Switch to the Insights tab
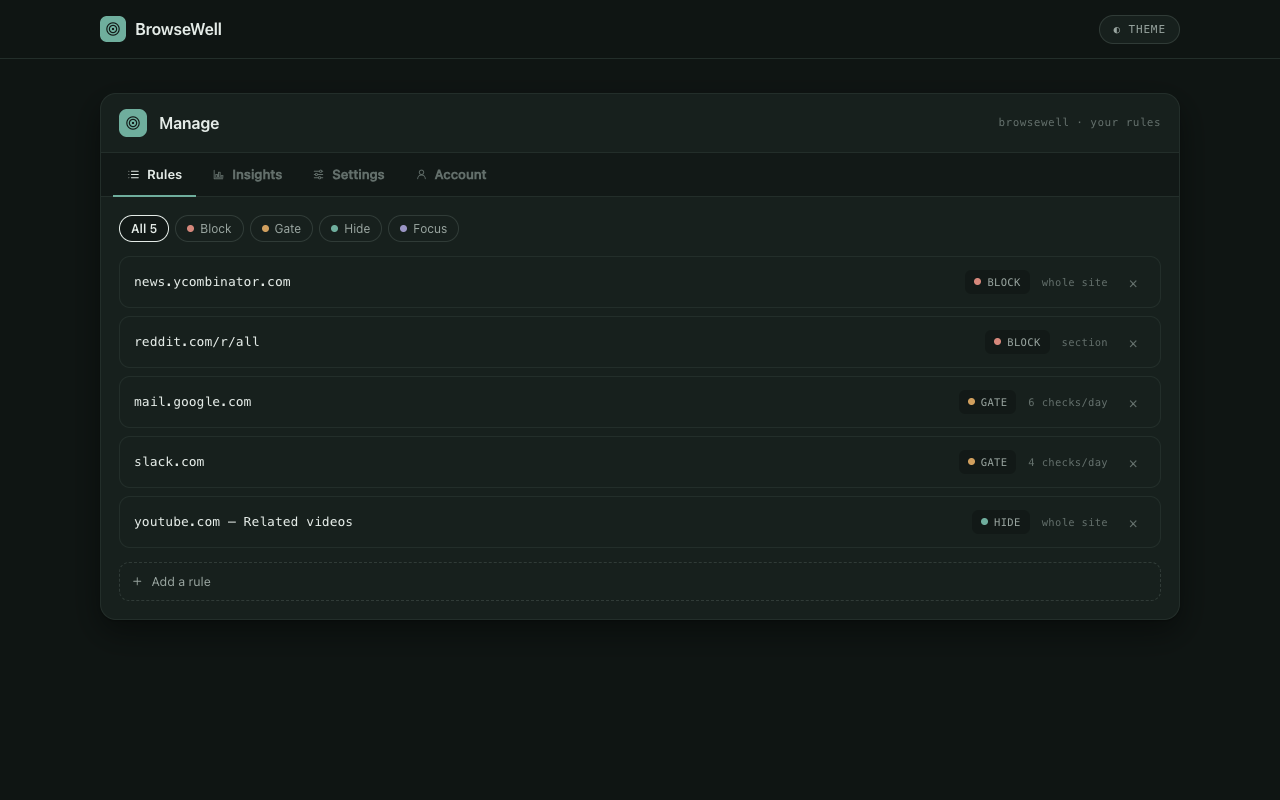 coord(247,175)
